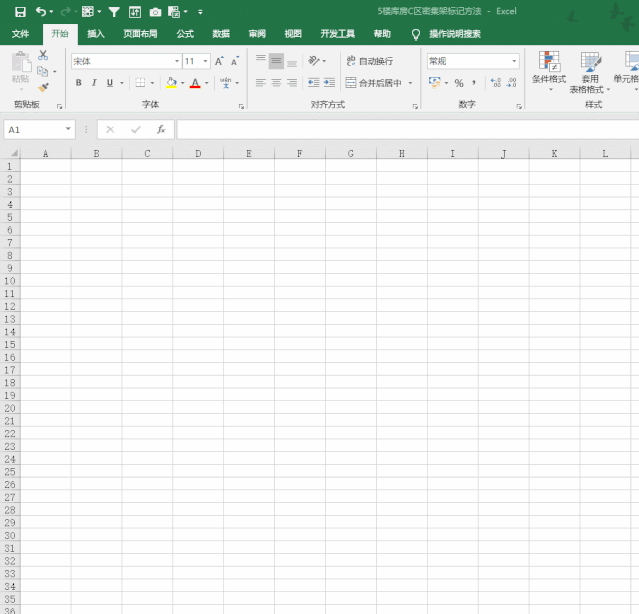Screen dimensions: 639x614
Task: Increase indent in alignment group
Action: (329, 83)
